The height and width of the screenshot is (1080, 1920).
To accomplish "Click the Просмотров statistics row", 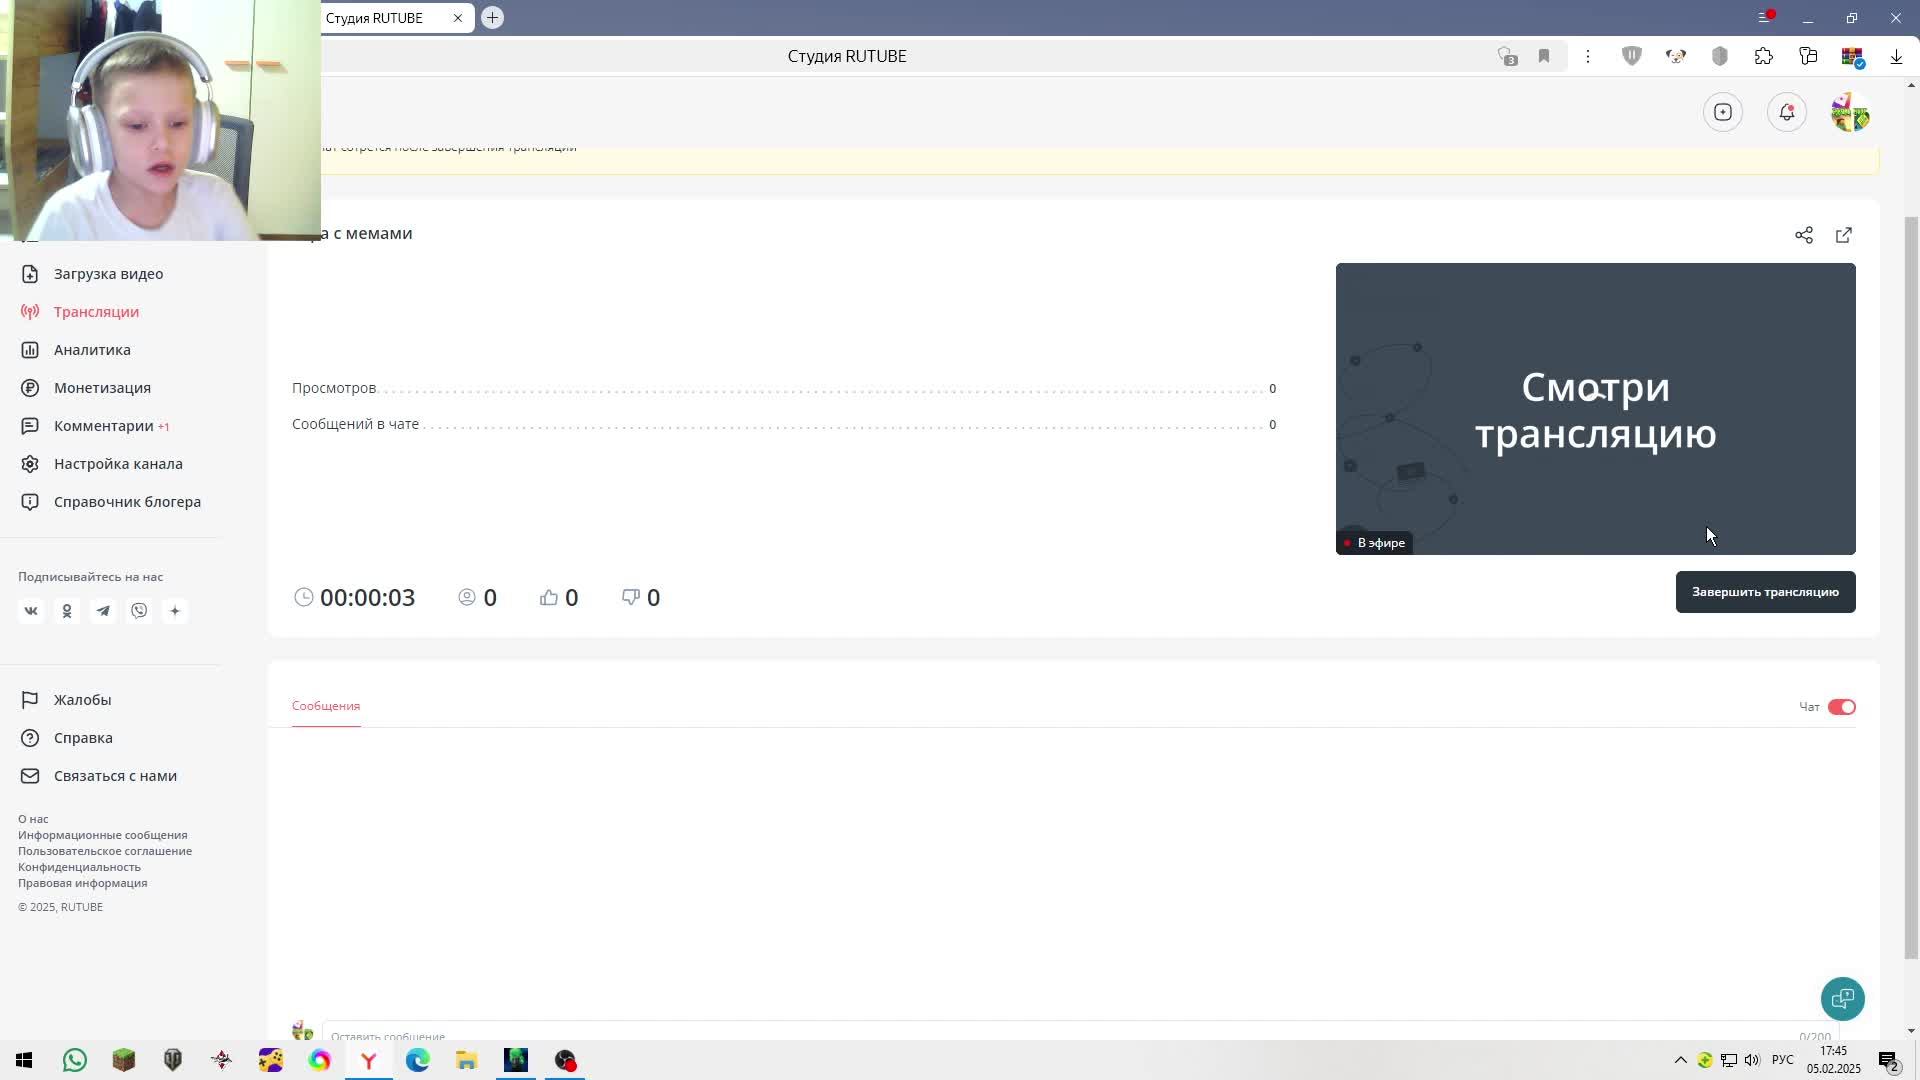I will pyautogui.click(x=784, y=388).
